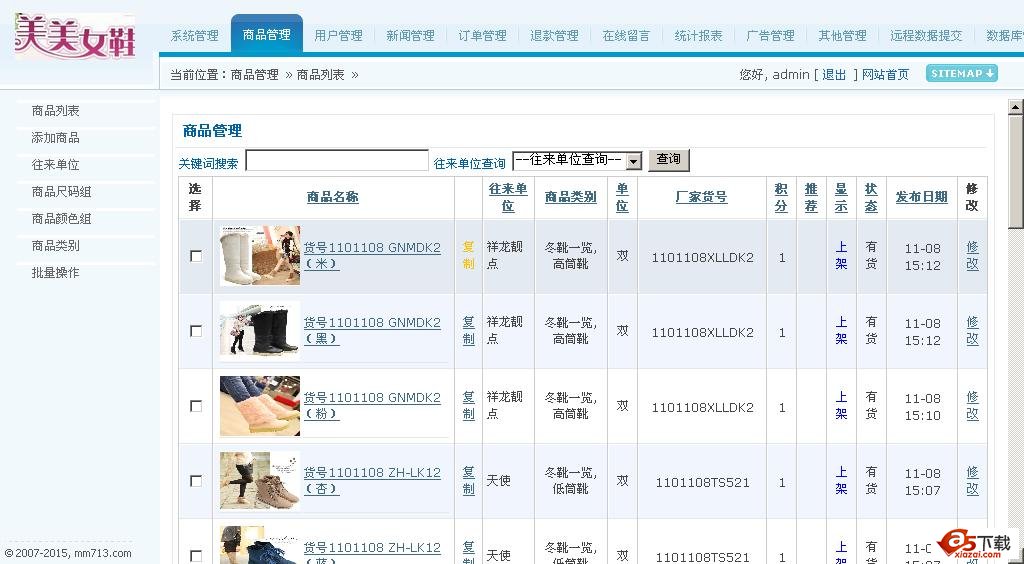
Task: Sort by 往来单位 column header
Action: tap(508, 197)
